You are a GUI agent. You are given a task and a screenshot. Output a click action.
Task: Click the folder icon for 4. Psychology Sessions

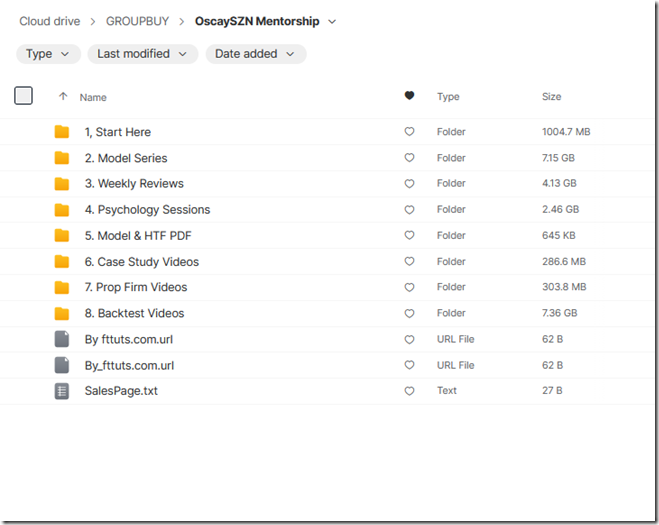click(62, 210)
